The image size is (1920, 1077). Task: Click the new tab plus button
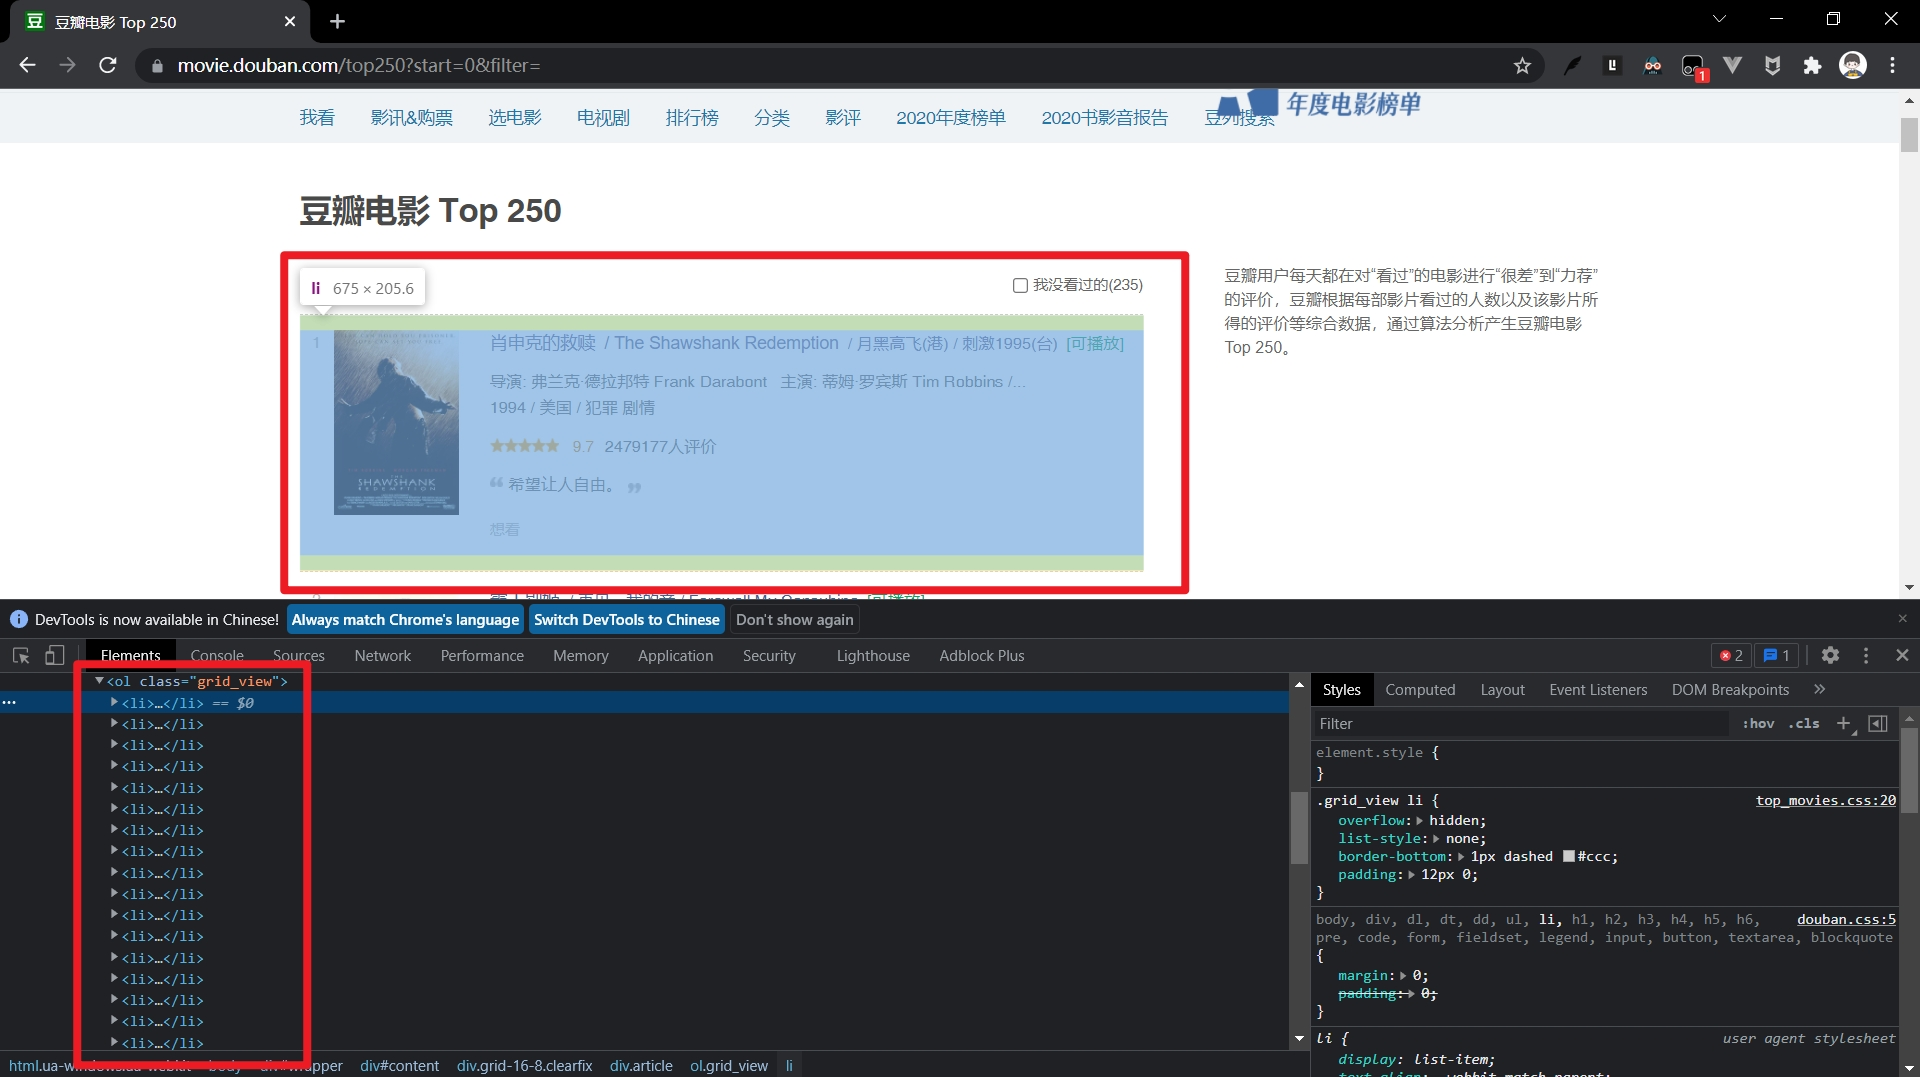coord(337,21)
